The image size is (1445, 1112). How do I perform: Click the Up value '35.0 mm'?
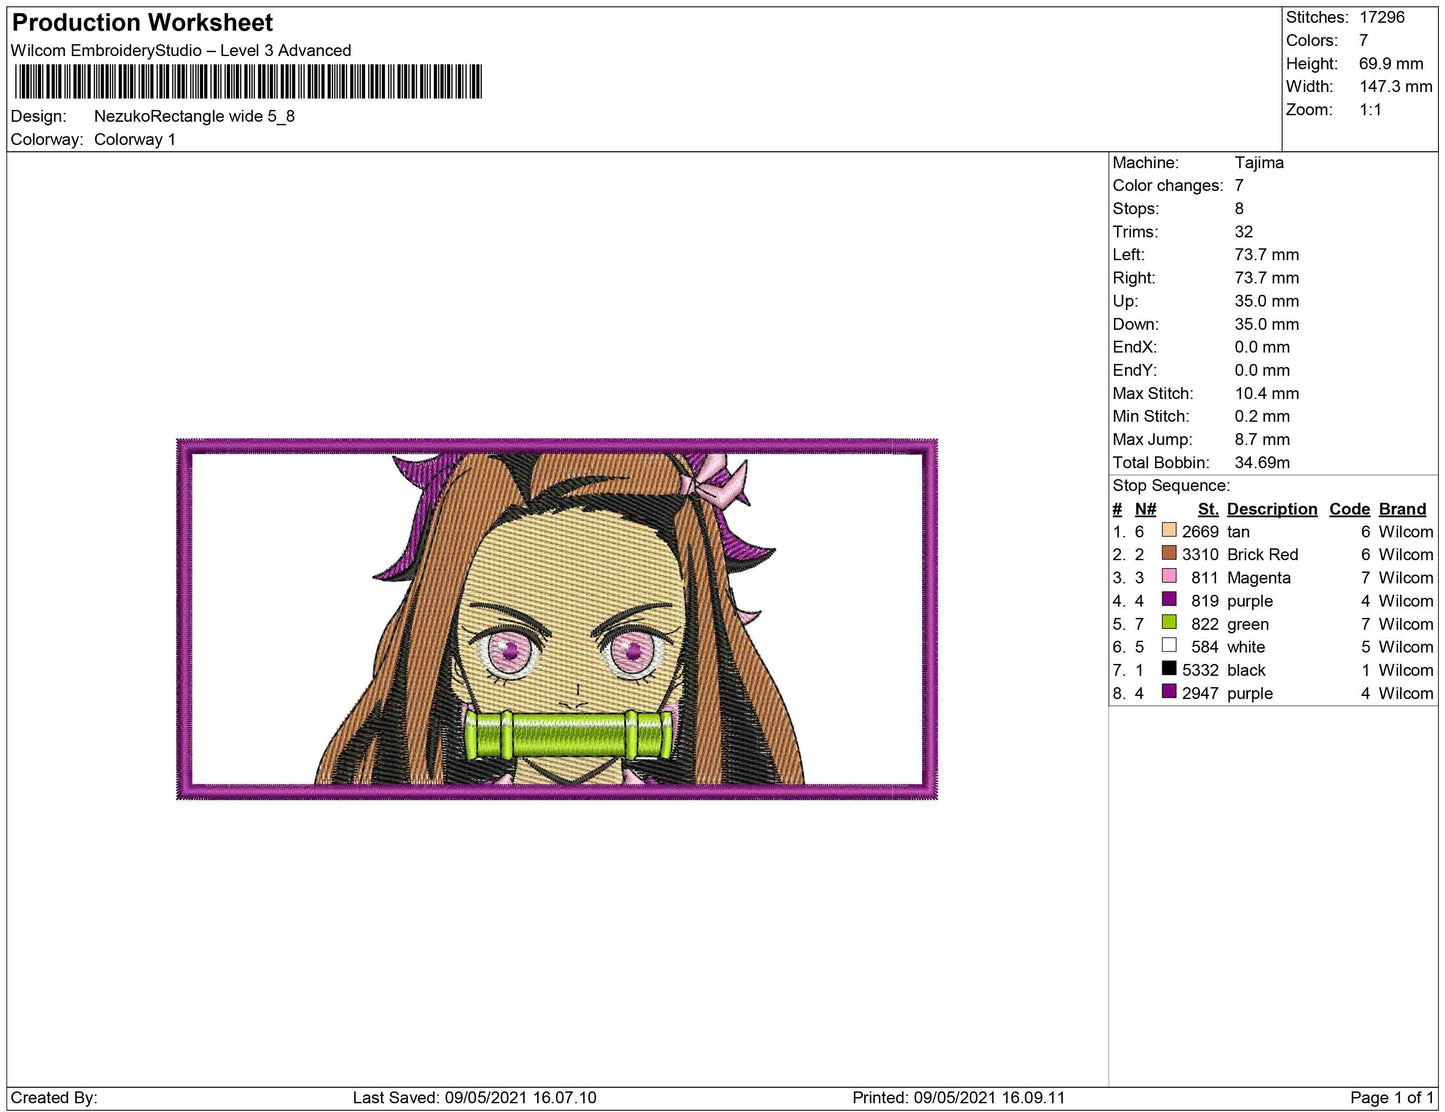point(1267,301)
